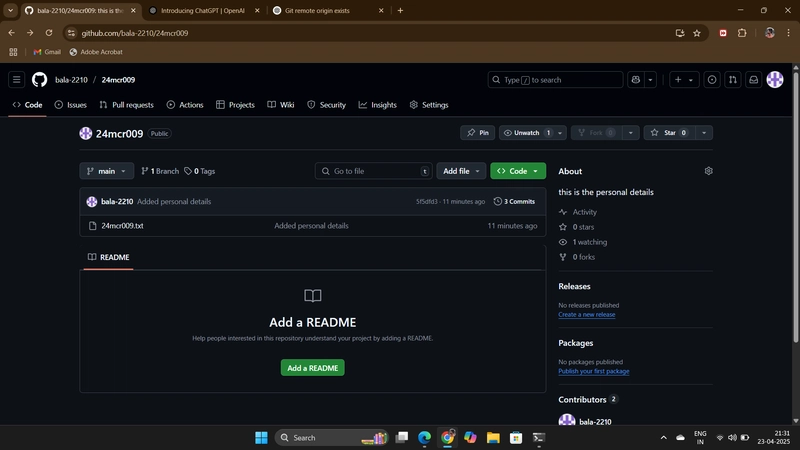Open pull requests icon in header
The width and height of the screenshot is (800, 450).
733,80
